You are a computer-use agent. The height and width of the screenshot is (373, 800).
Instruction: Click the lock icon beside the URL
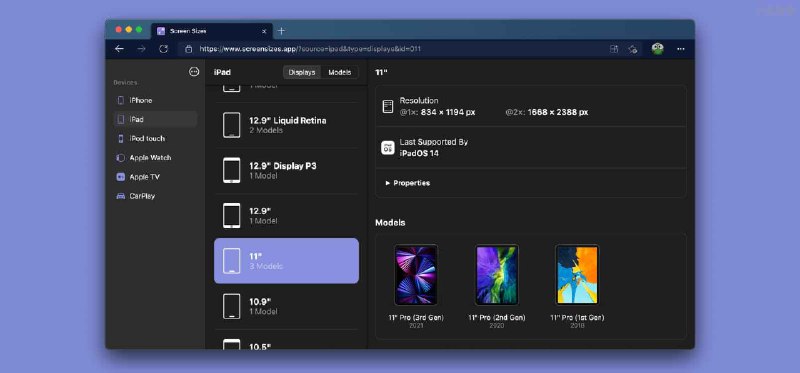pyautogui.click(x=189, y=49)
